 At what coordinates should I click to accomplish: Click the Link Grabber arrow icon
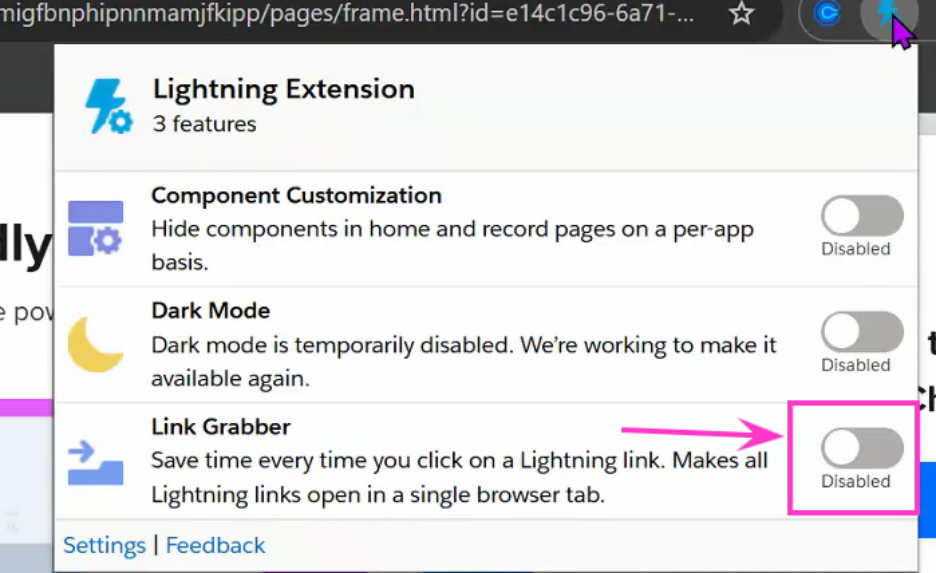pos(96,462)
